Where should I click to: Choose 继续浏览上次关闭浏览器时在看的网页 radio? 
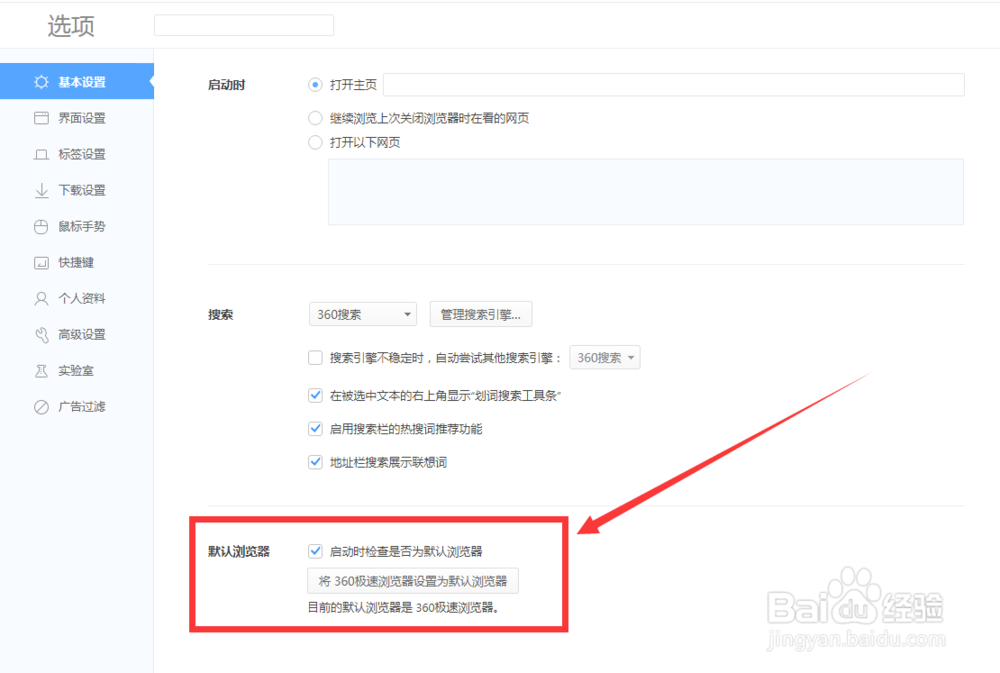click(315, 118)
